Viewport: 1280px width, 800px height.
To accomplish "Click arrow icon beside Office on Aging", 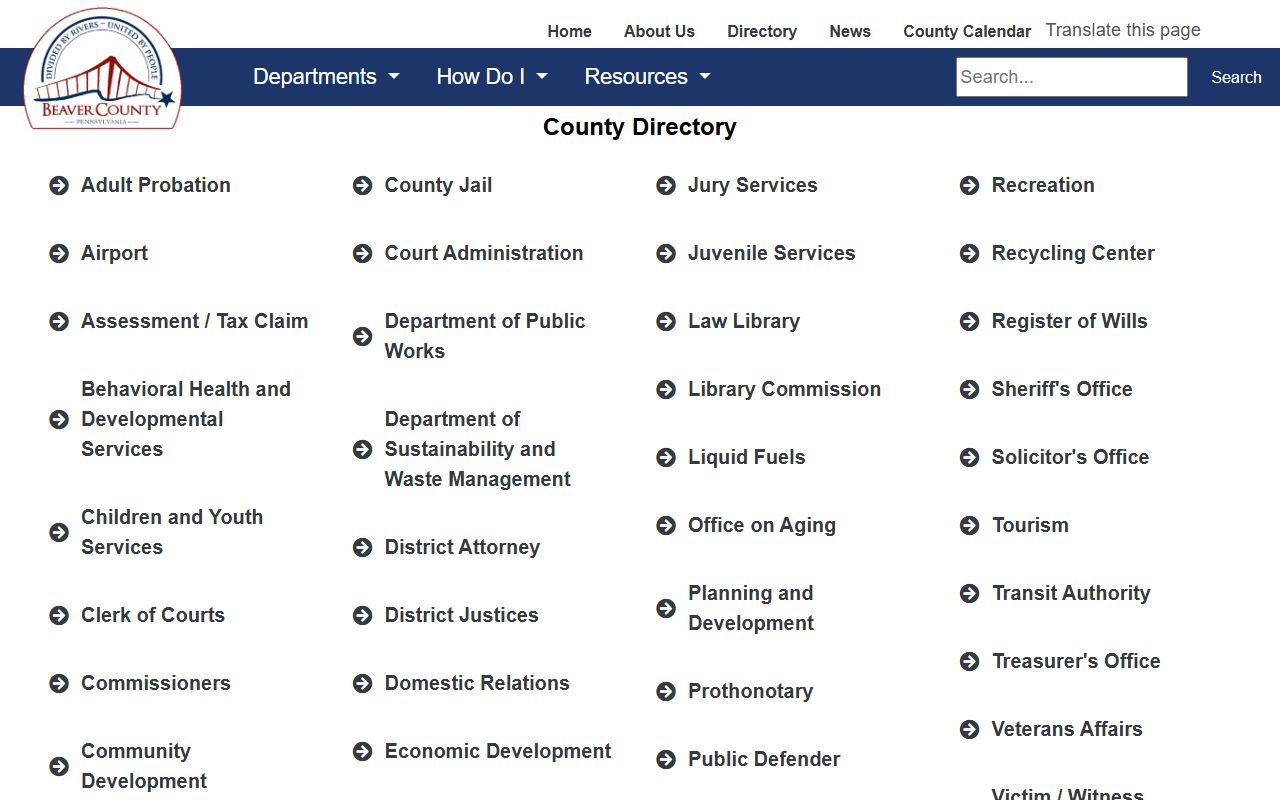I will [666, 525].
